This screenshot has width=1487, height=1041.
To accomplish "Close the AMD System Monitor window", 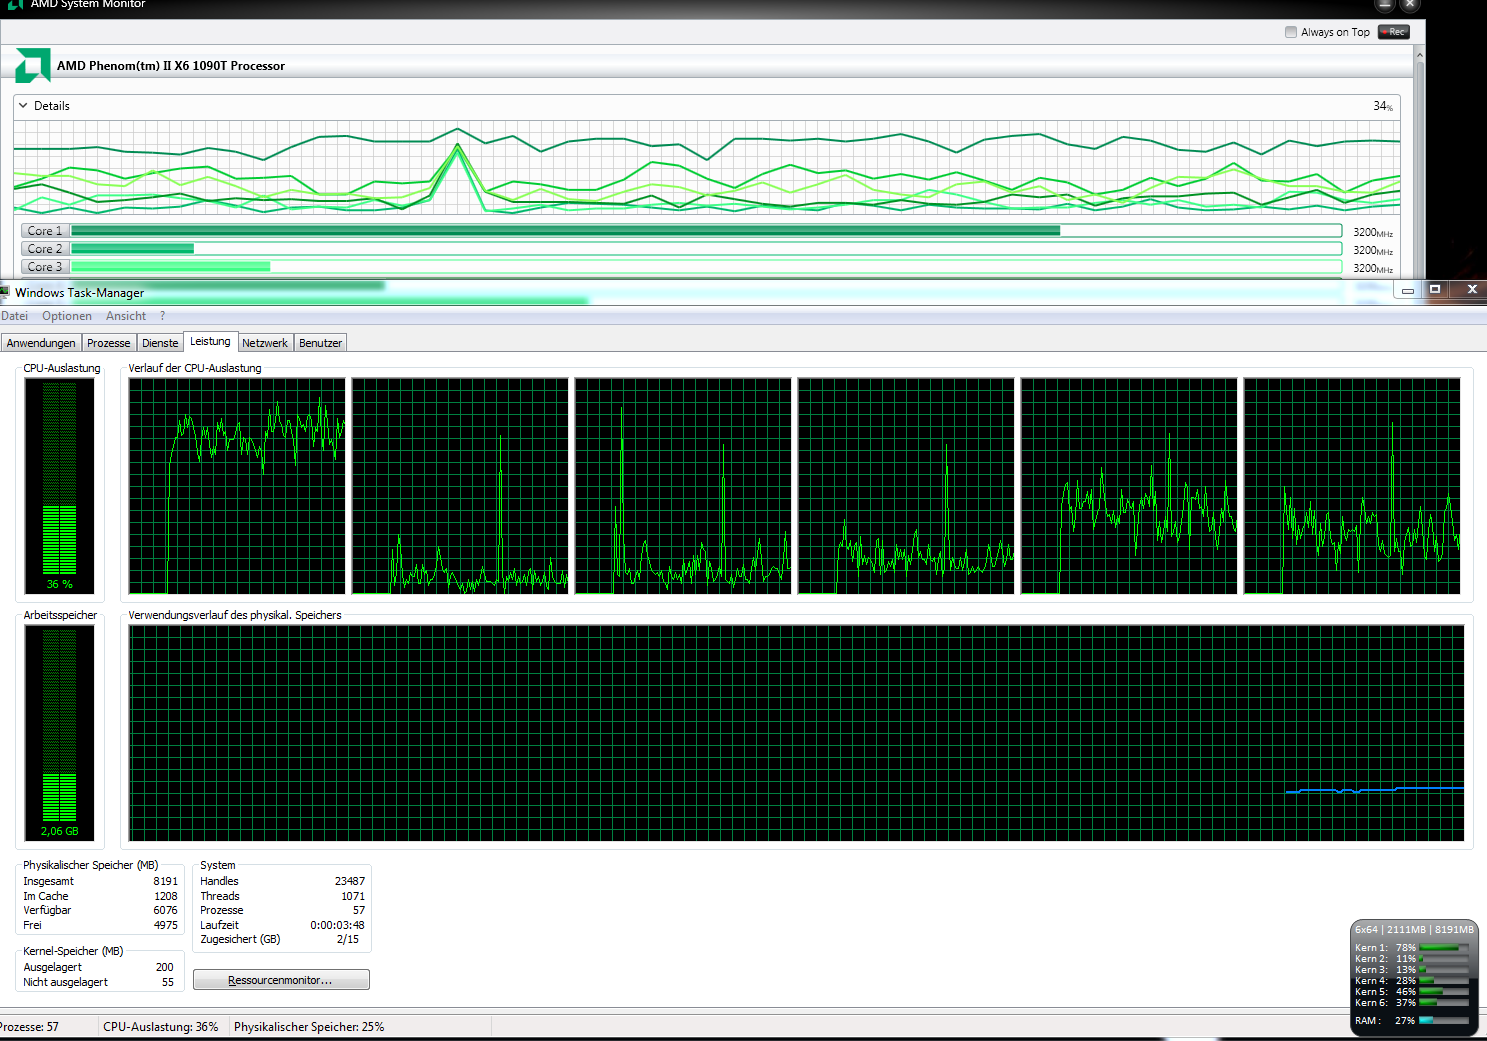I will (1410, 4).
